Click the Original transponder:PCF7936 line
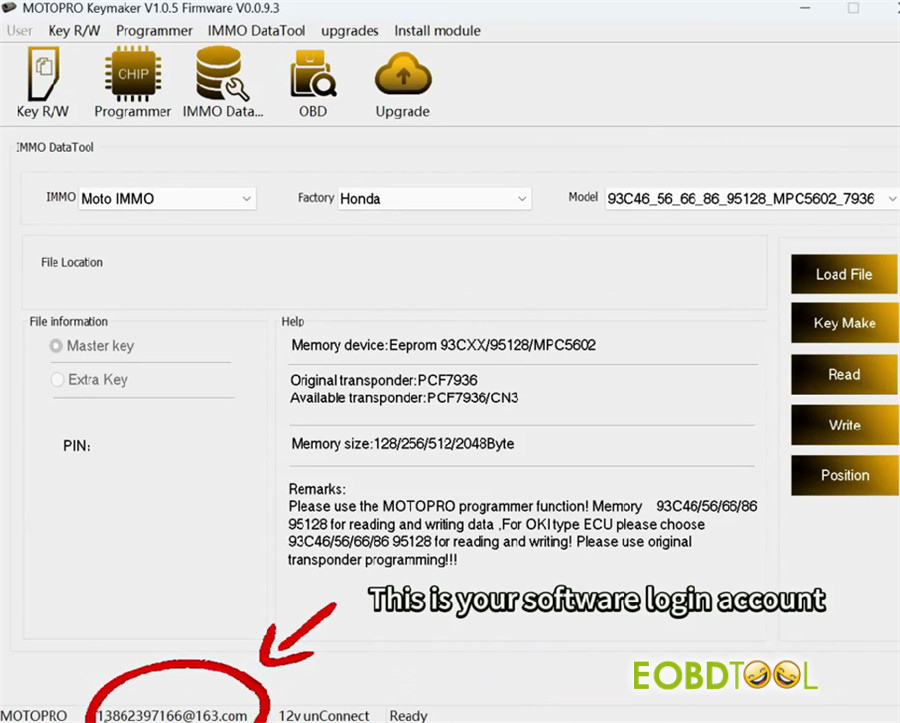Image resolution: width=900 pixels, height=723 pixels. click(x=383, y=380)
